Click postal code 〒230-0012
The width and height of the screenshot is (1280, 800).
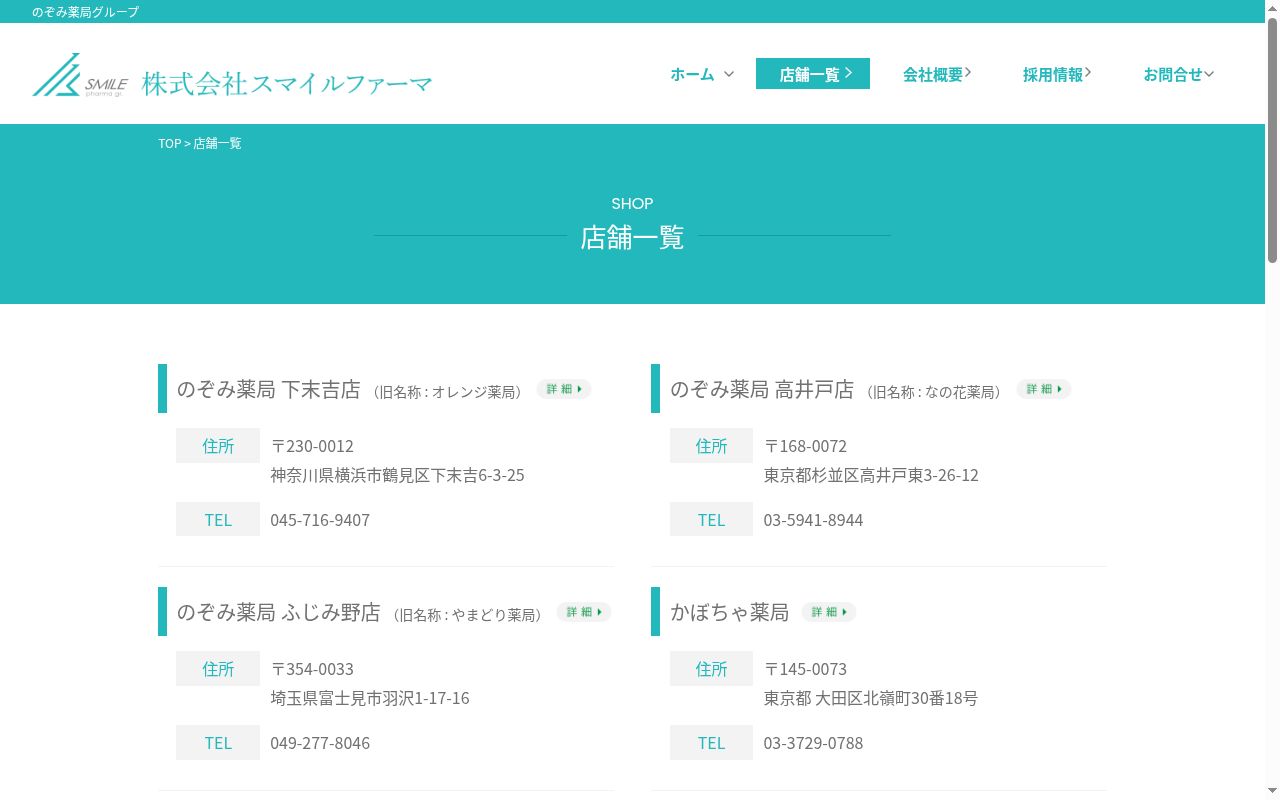[312, 446]
